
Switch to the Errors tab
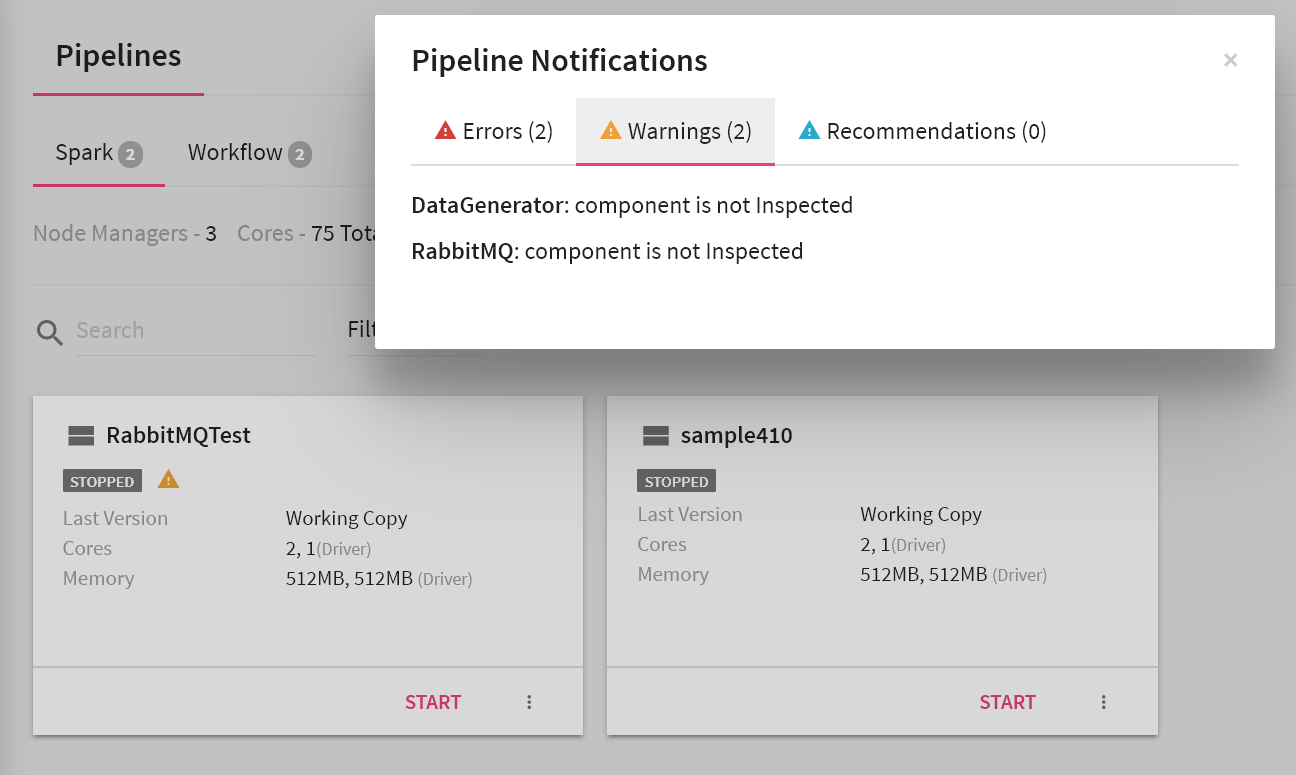coord(494,131)
